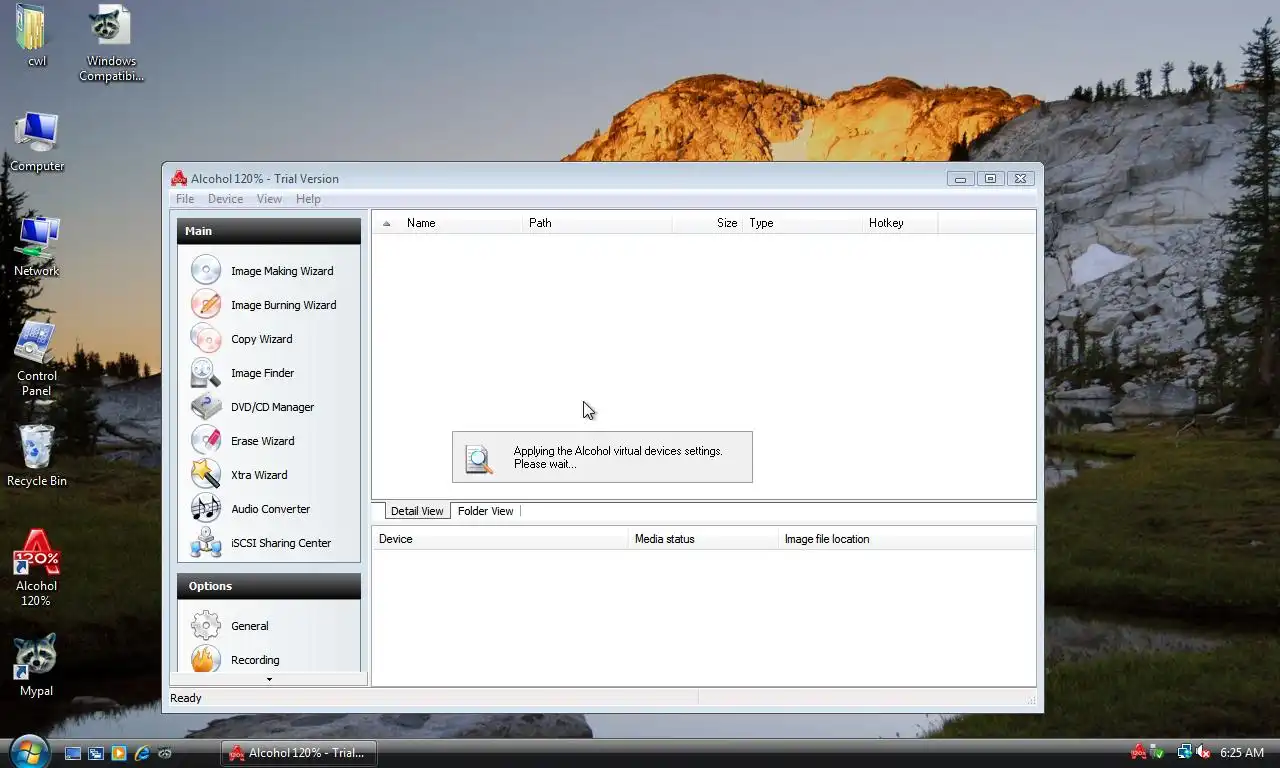Collapse the Main panel header

(269, 231)
